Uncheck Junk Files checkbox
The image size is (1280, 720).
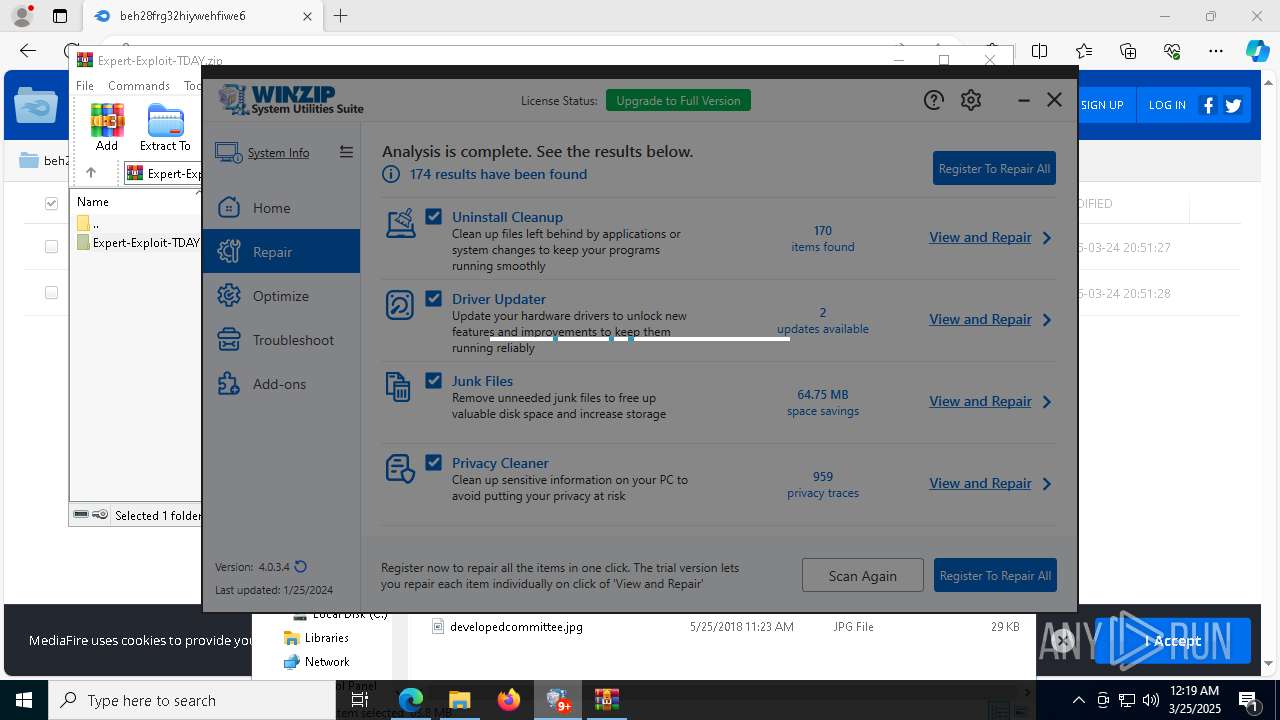pyautogui.click(x=433, y=380)
